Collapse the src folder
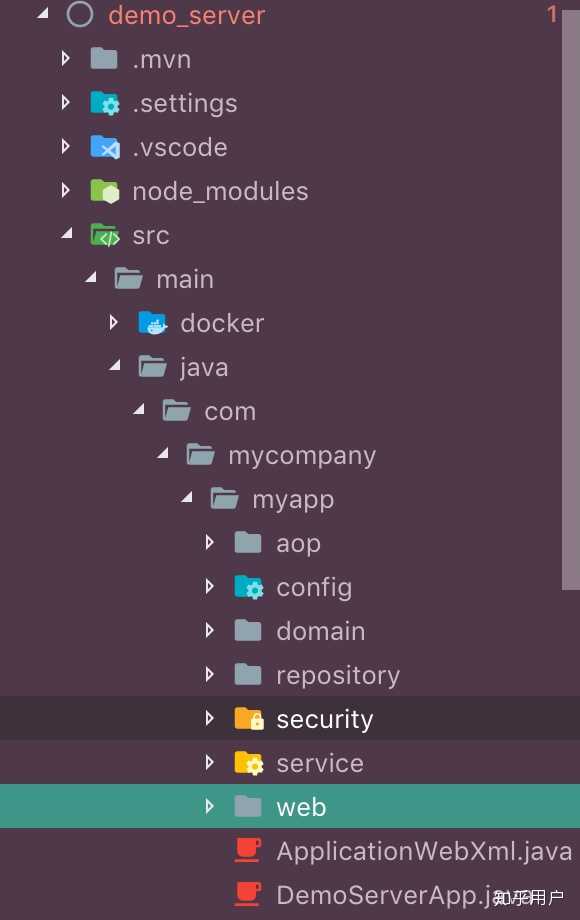Viewport: 580px width, 920px height. pos(66,234)
